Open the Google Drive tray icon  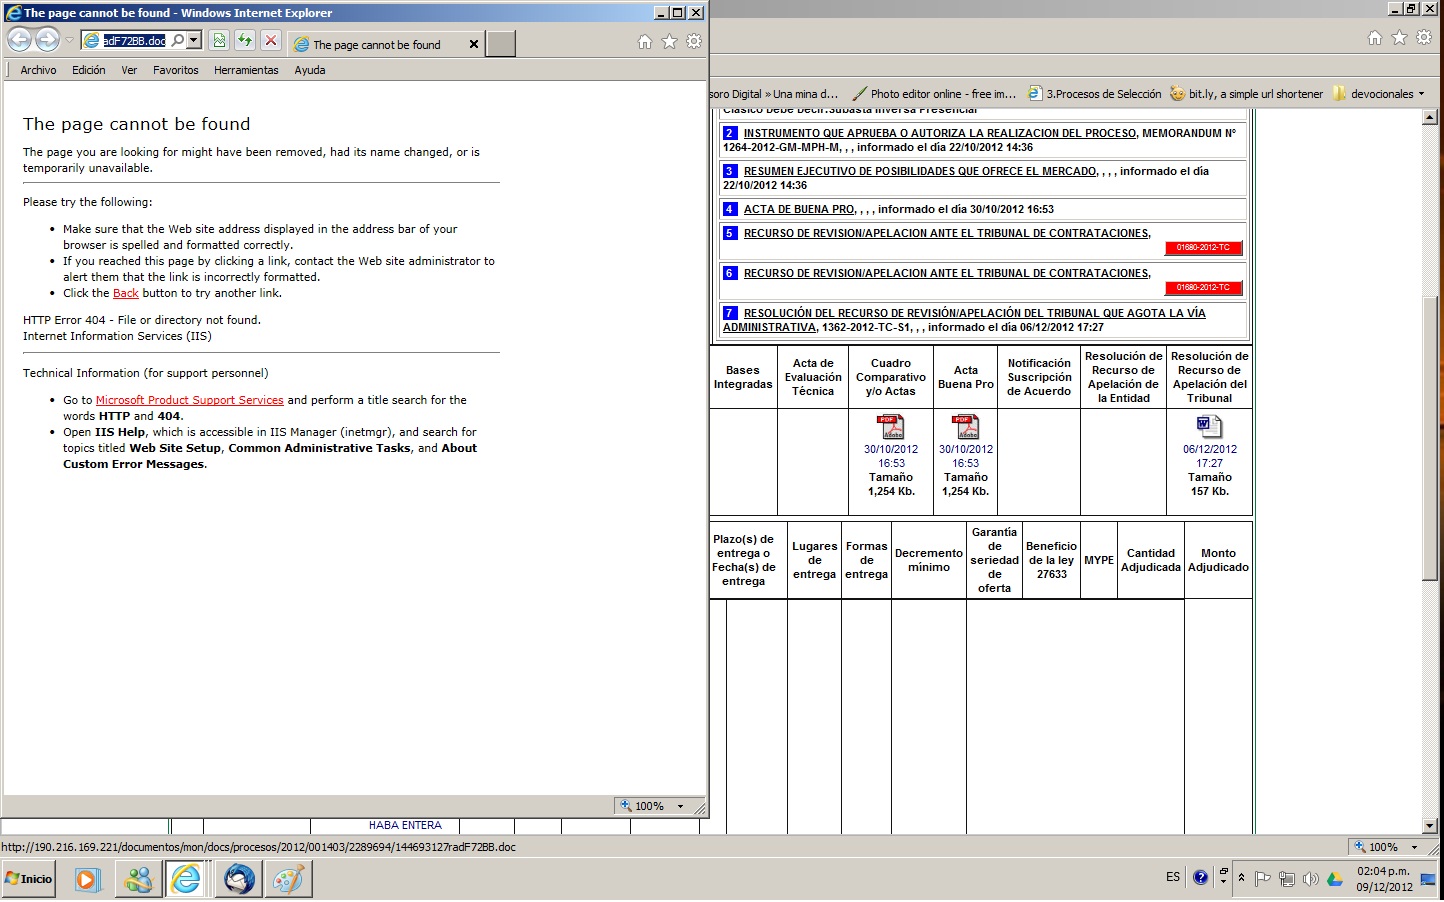[x=1335, y=879]
